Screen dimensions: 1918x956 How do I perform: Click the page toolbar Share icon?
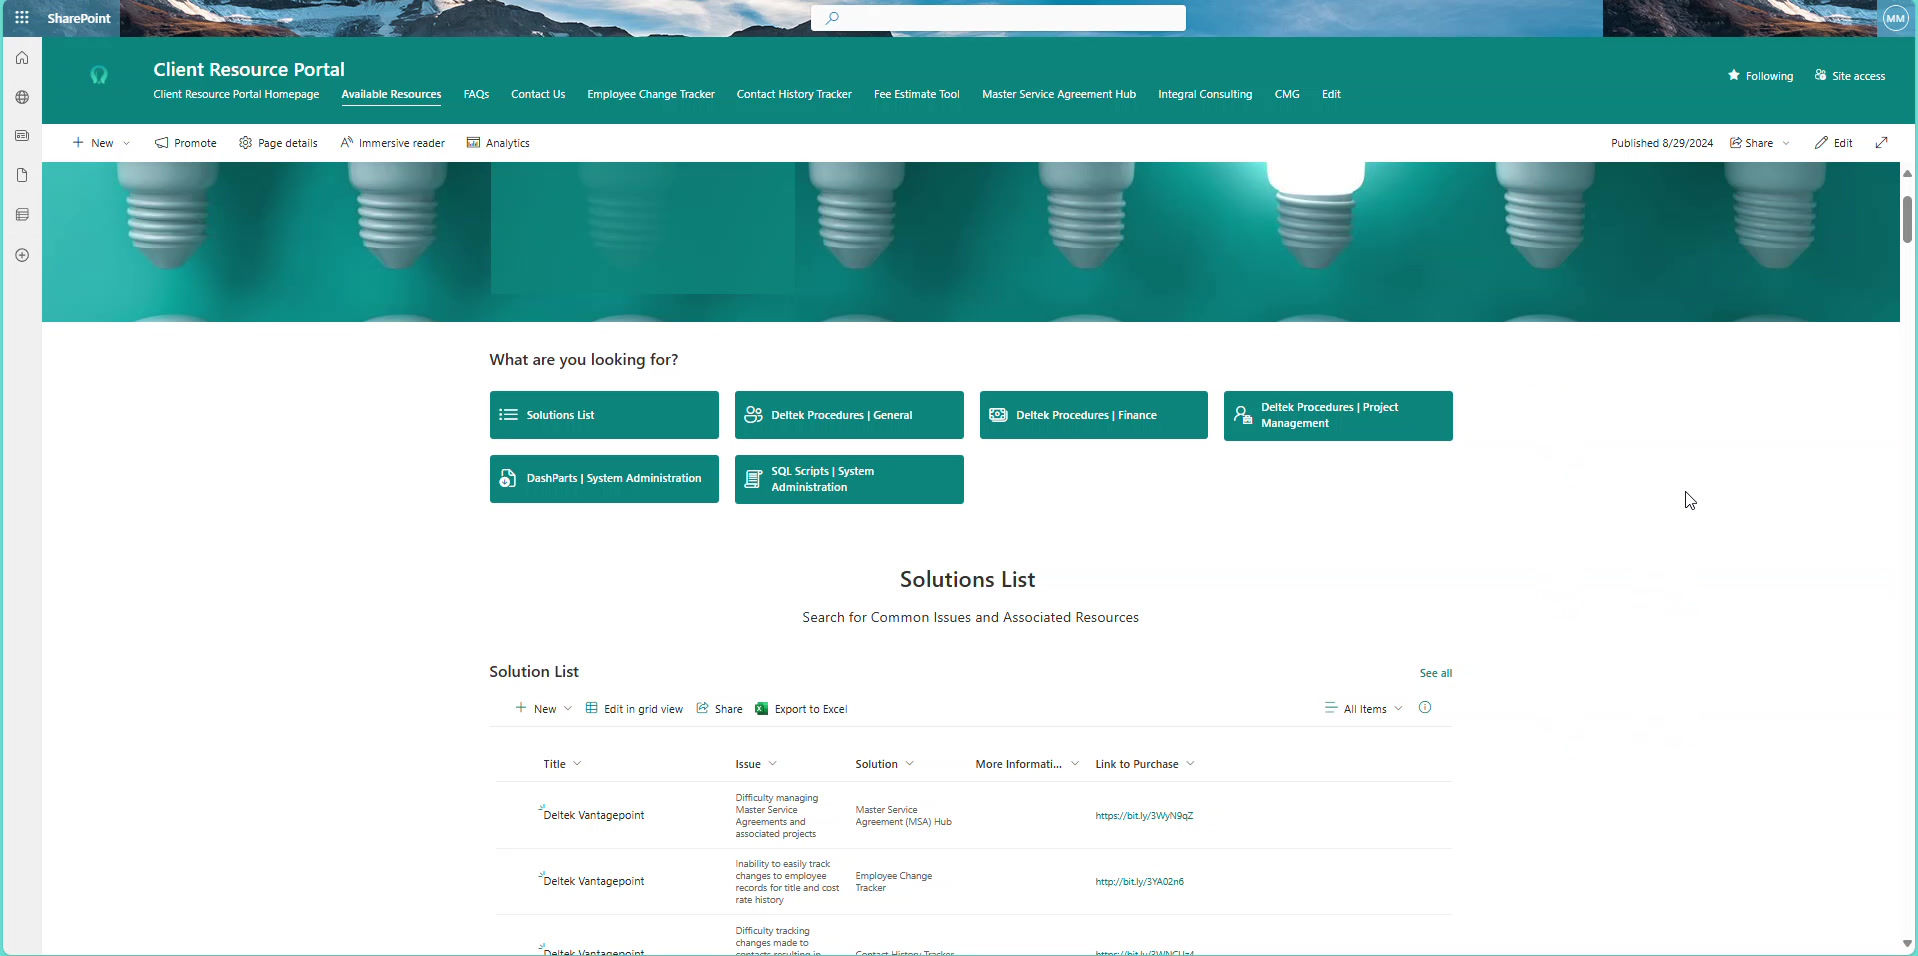1736,143
